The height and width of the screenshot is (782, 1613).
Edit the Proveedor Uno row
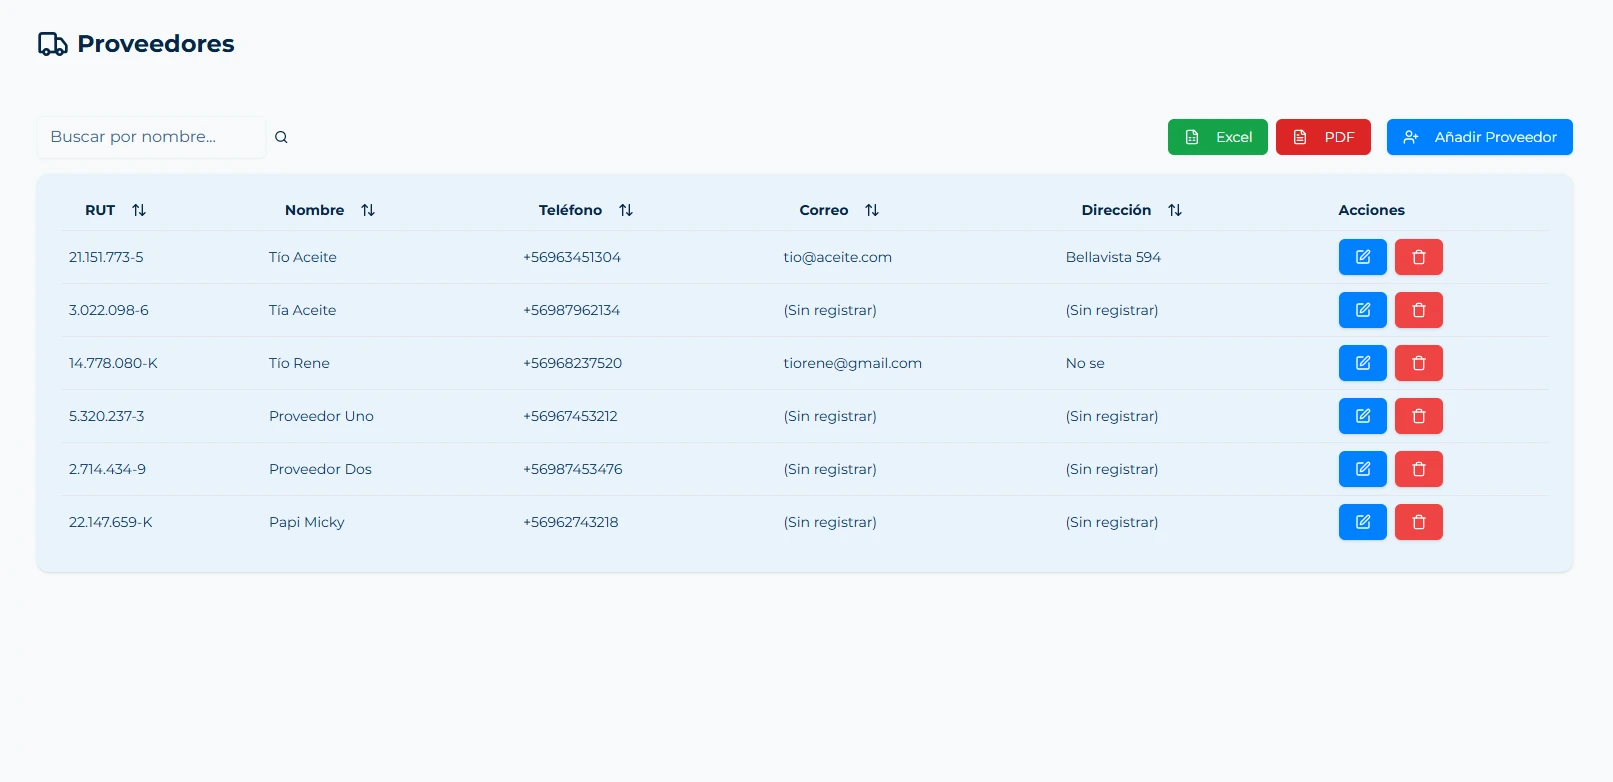(1362, 416)
